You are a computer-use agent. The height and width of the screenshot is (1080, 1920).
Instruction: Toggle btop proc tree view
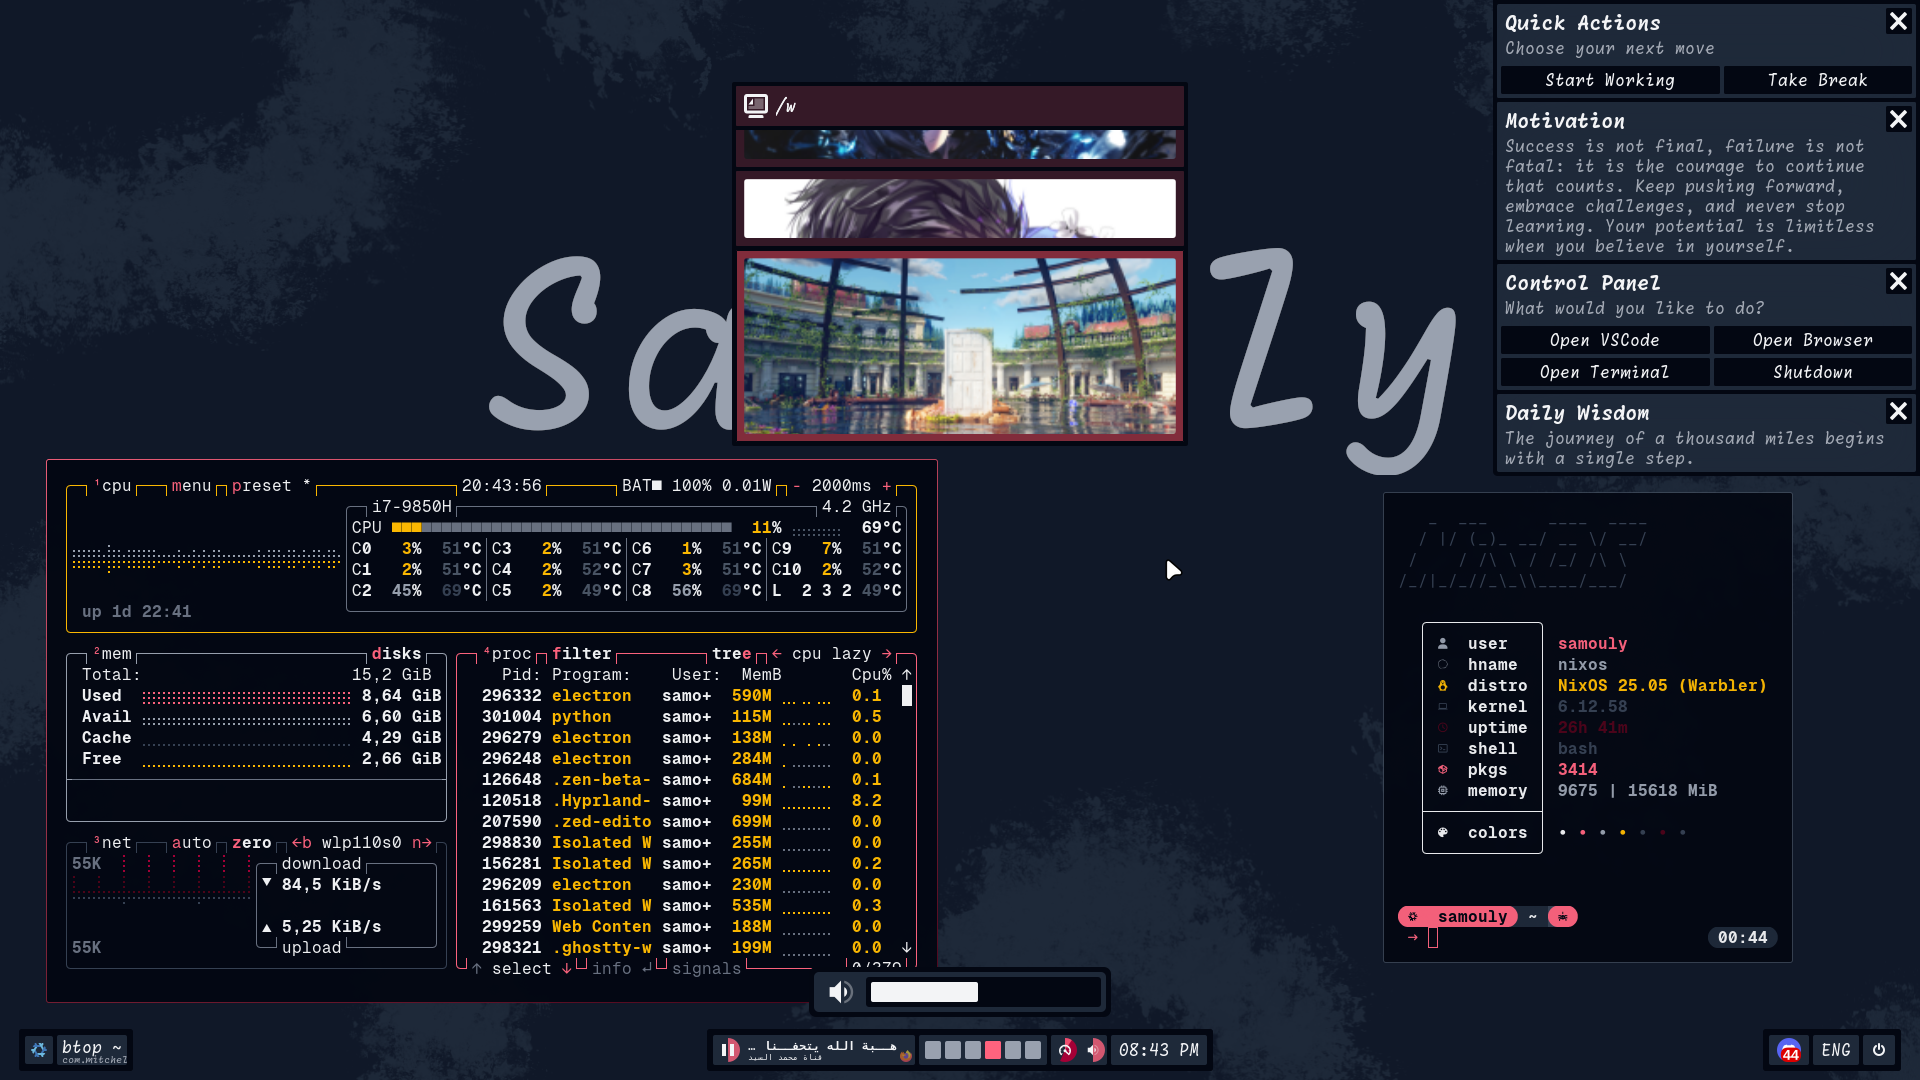coord(731,654)
